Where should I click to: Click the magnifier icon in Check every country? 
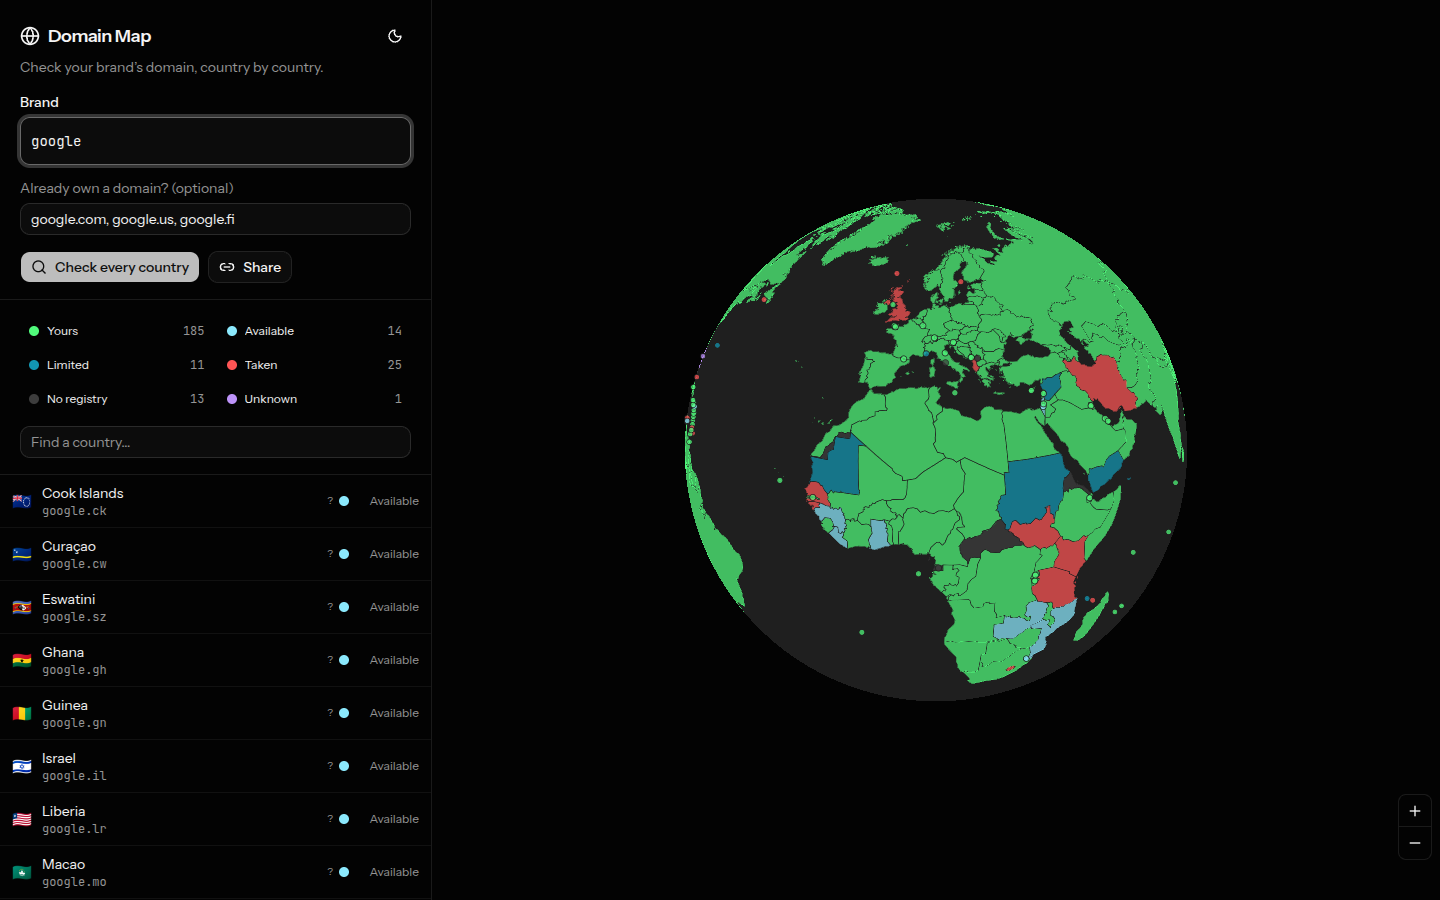click(39, 267)
